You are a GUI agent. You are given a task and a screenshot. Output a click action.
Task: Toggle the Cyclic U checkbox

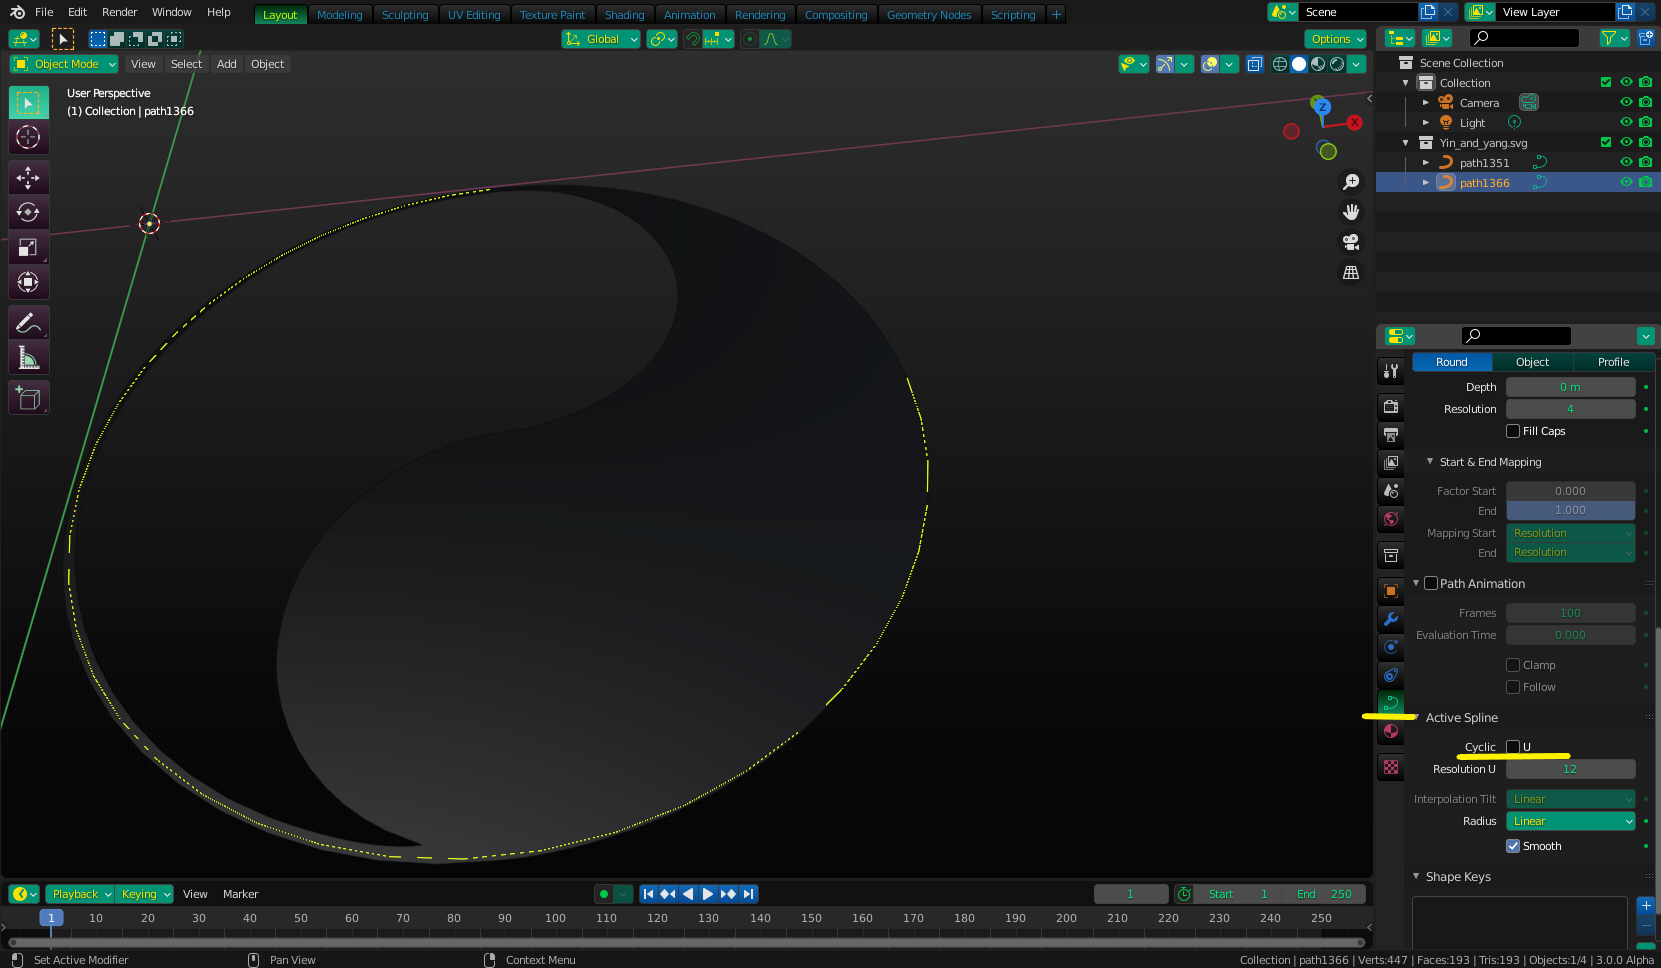pyautogui.click(x=1513, y=747)
